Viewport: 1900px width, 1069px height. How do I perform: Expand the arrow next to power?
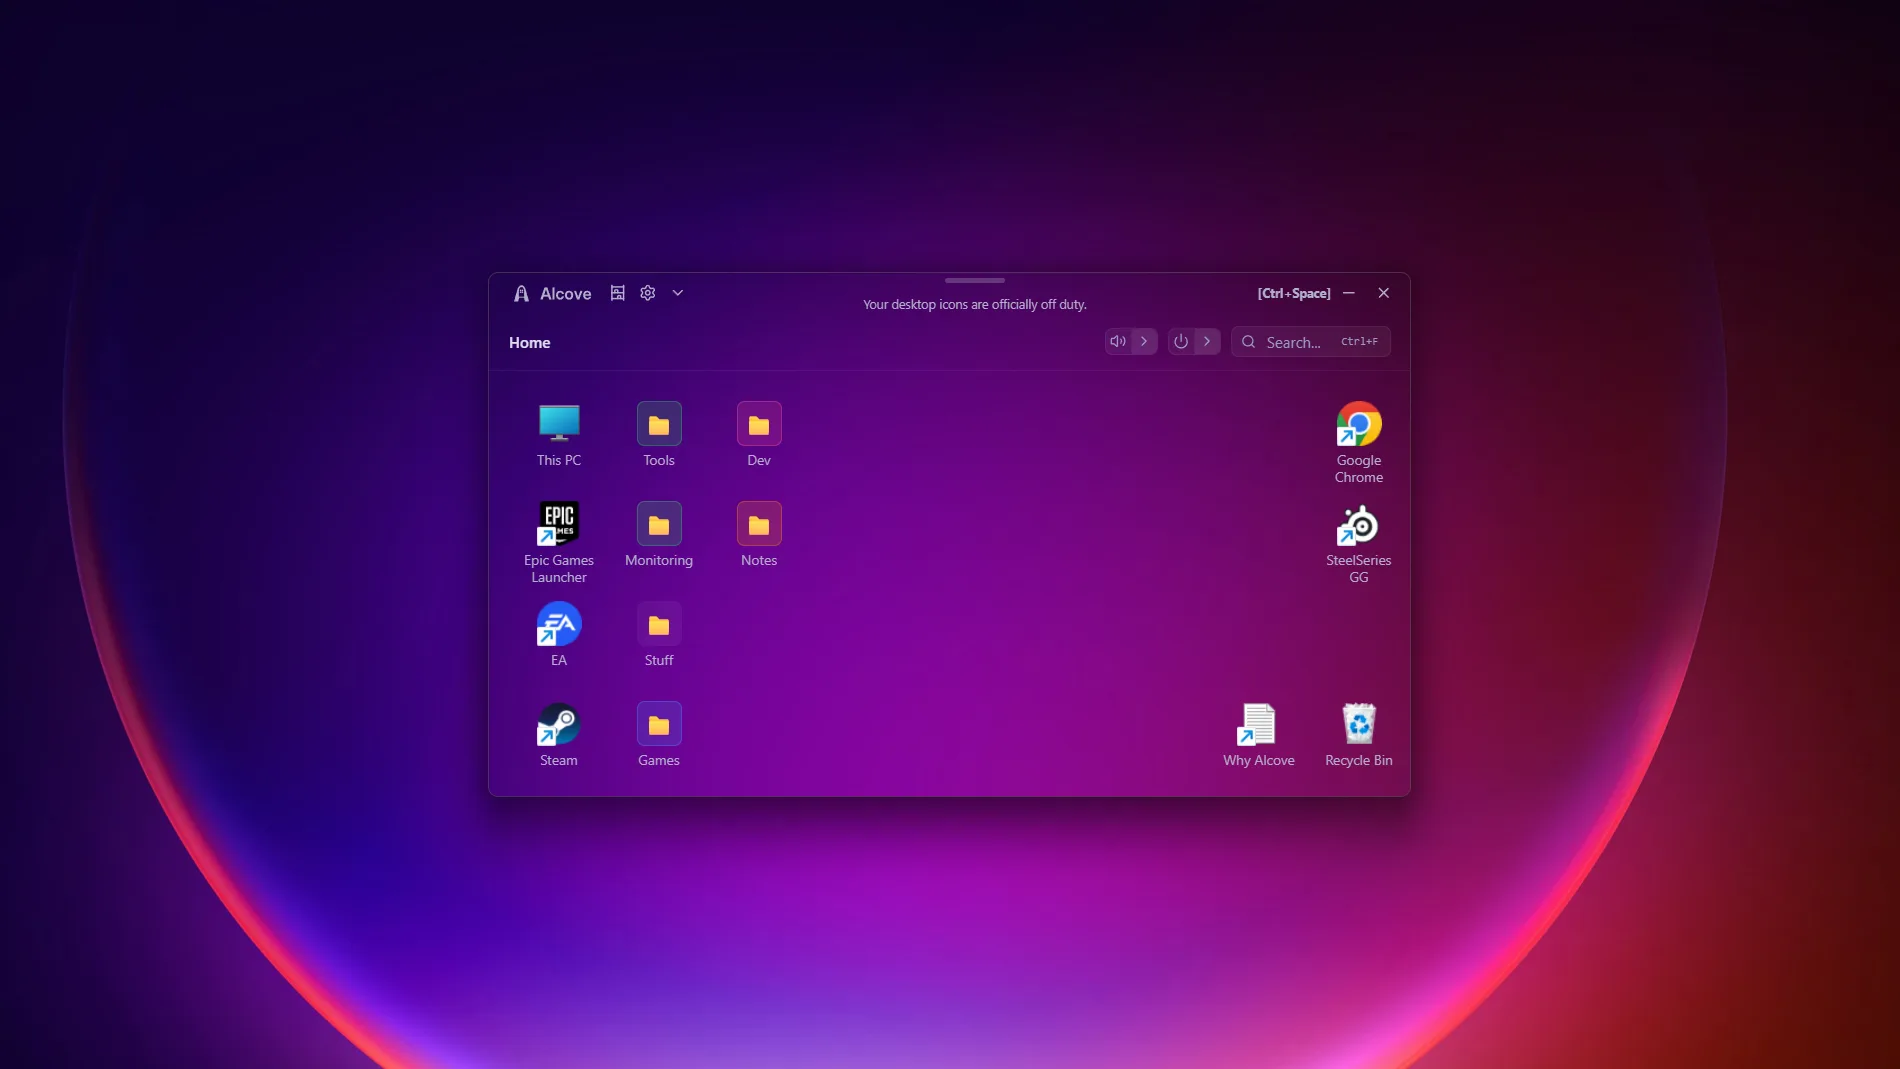click(x=1207, y=341)
